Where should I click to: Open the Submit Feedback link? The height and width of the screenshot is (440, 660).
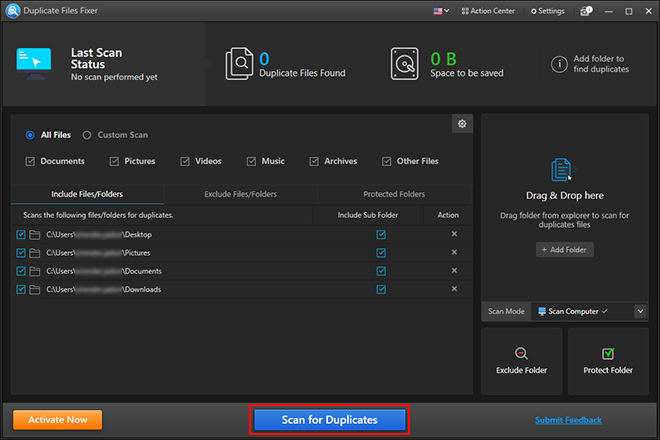click(568, 420)
